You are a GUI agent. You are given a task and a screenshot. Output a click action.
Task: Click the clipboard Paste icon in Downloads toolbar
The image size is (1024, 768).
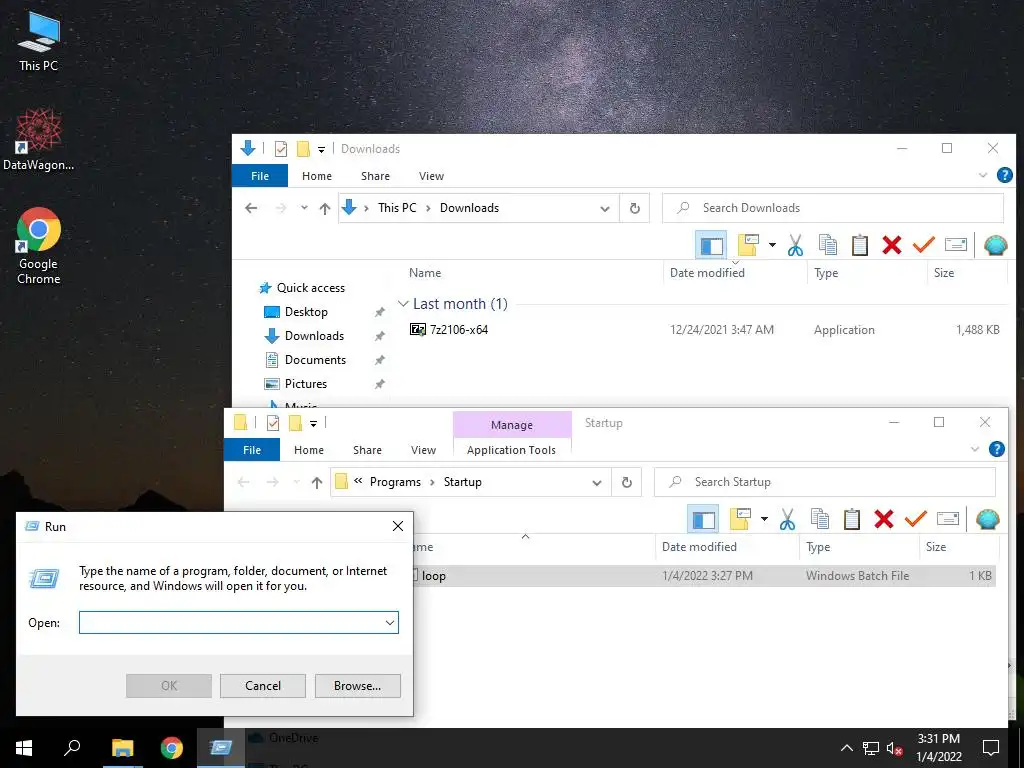[859, 246]
